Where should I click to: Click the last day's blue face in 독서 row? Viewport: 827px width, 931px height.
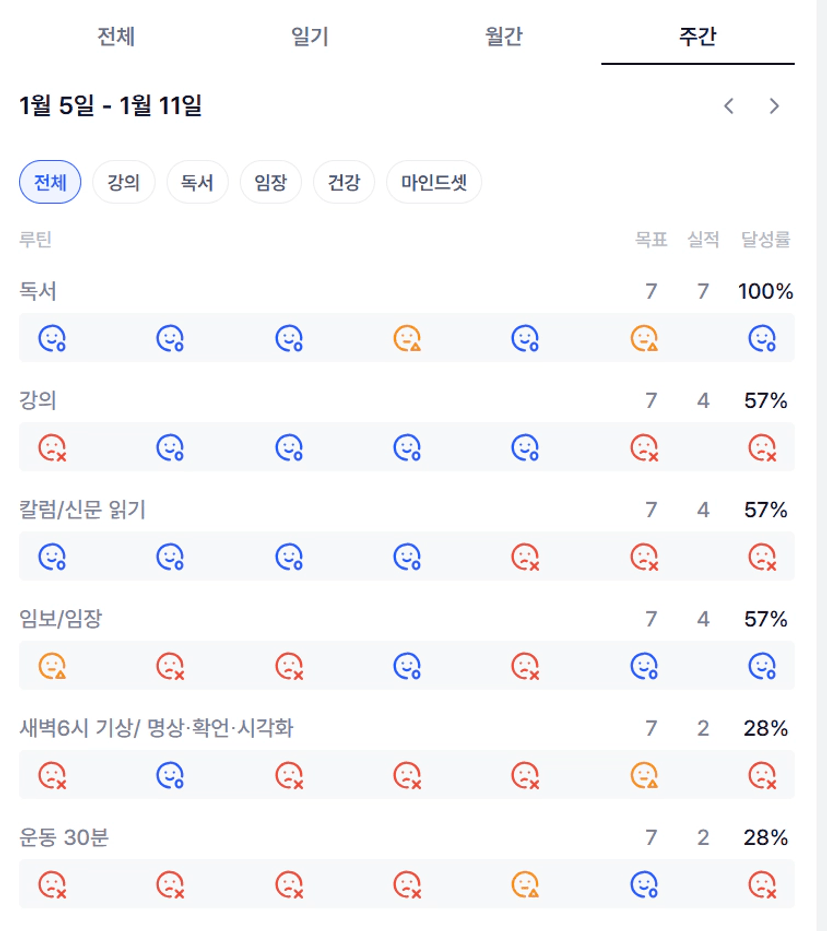763,339
